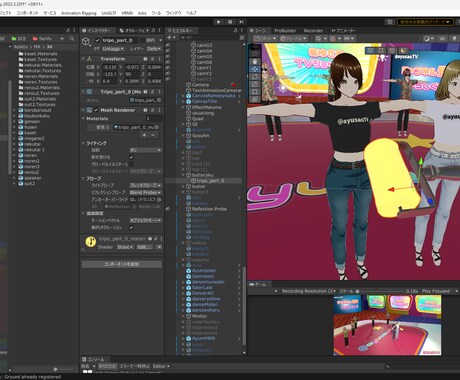This screenshot has width=460, height=380.
Task: Lock the Hierarchy panel
Action: [x=236, y=30]
